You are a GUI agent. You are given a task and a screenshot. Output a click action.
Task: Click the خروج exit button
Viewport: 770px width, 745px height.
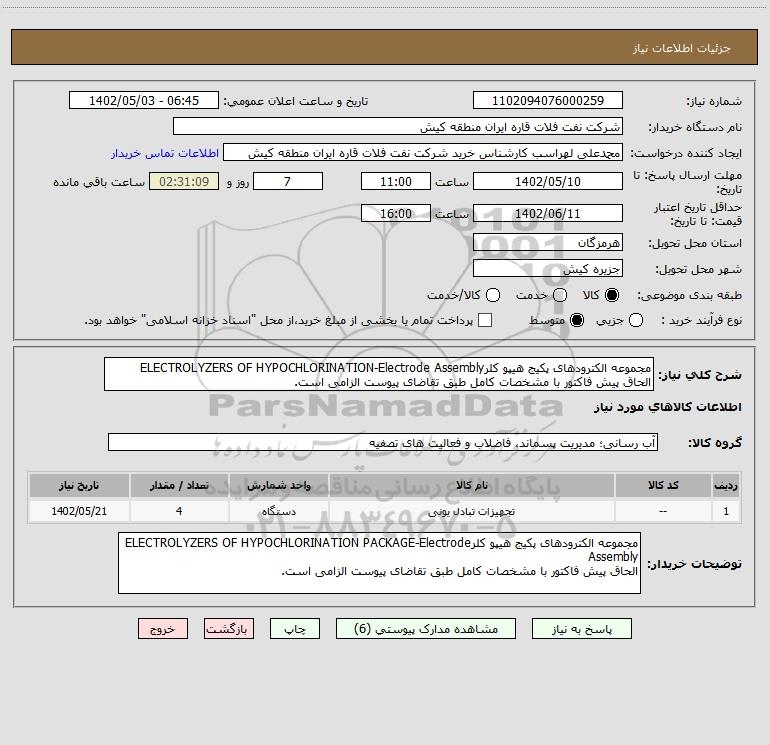point(163,629)
